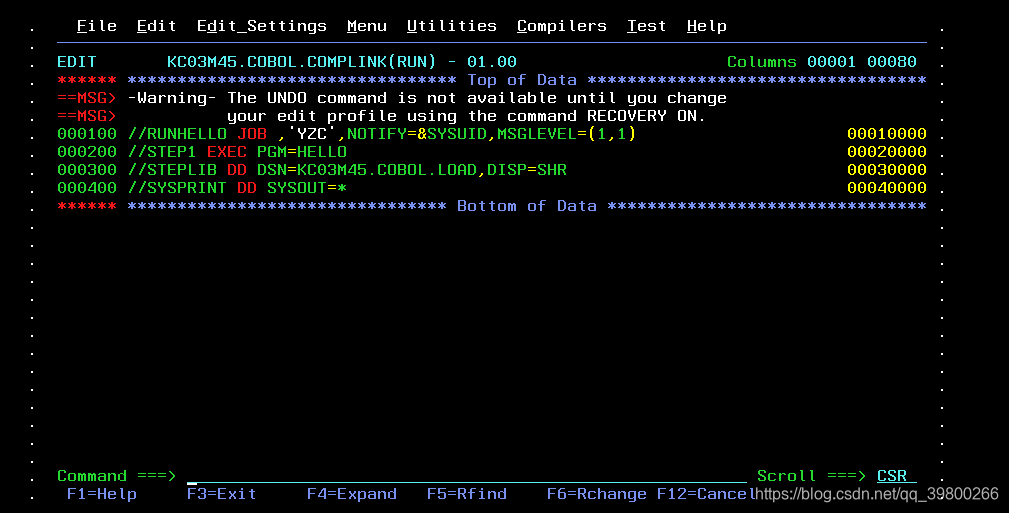
Task: Open the Compilers menu
Action: click(x=562, y=26)
